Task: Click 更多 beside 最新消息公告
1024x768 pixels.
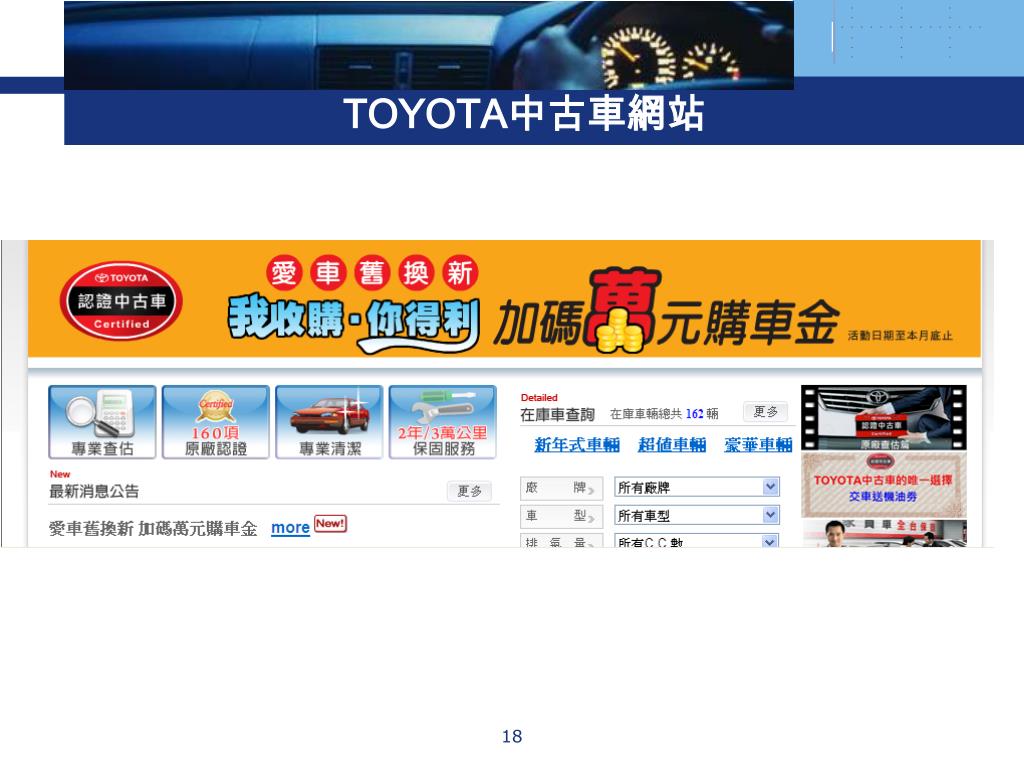Action: click(x=470, y=491)
